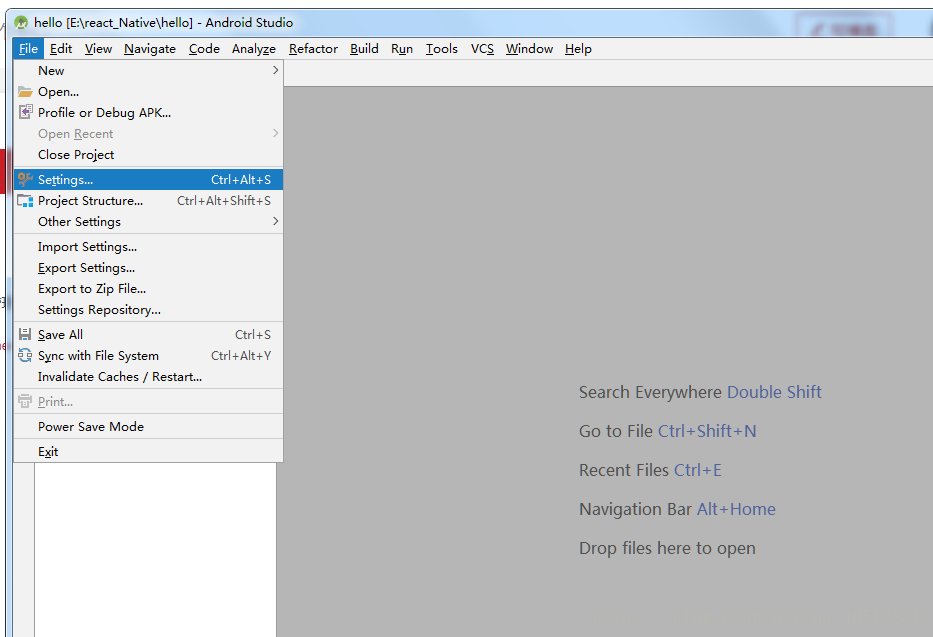This screenshot has width=933, height=637.
Task: Click the floppy disk Save All icon
Action: coord(25,334)
